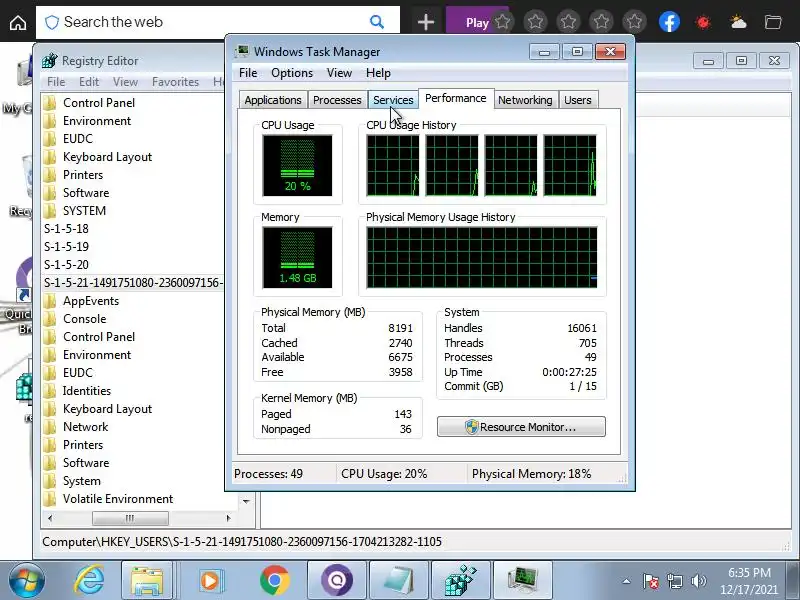
Task: Click the Action Center flag icon
Action: coord(651,581)
